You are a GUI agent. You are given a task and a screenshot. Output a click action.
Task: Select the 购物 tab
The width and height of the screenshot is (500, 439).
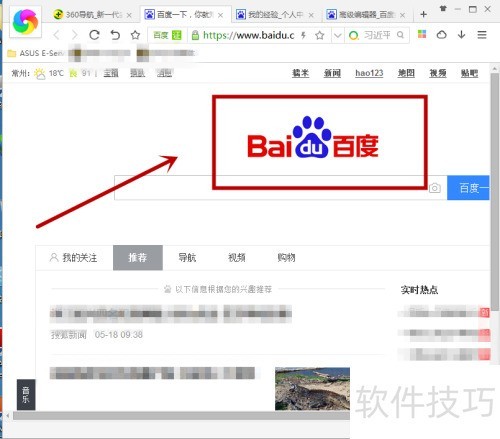[x=286, y=257]
